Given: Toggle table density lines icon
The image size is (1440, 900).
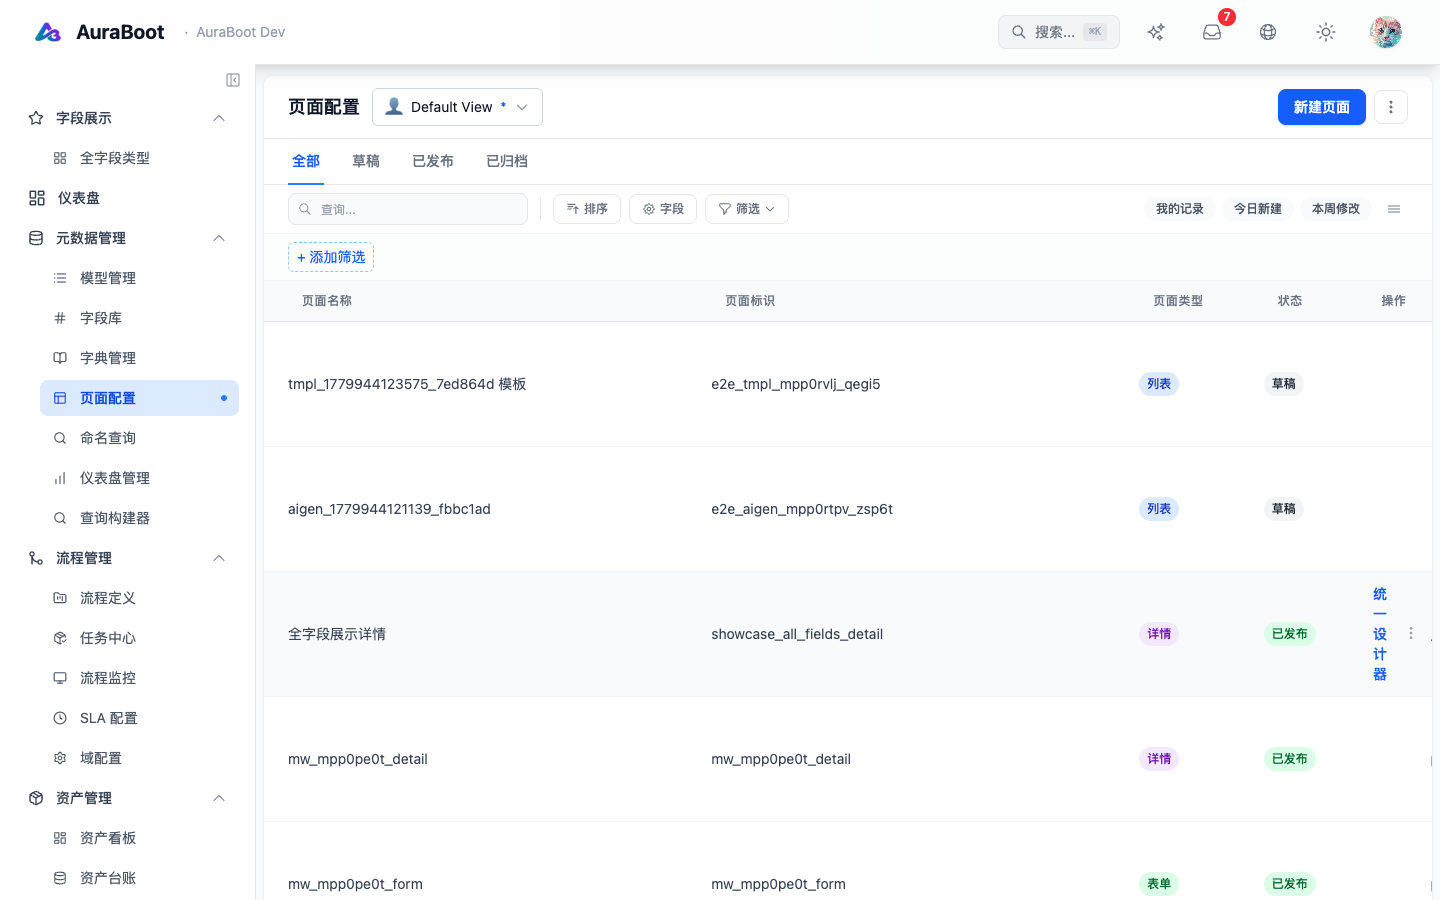Looking at the screenshot, I should (1394, 209).
